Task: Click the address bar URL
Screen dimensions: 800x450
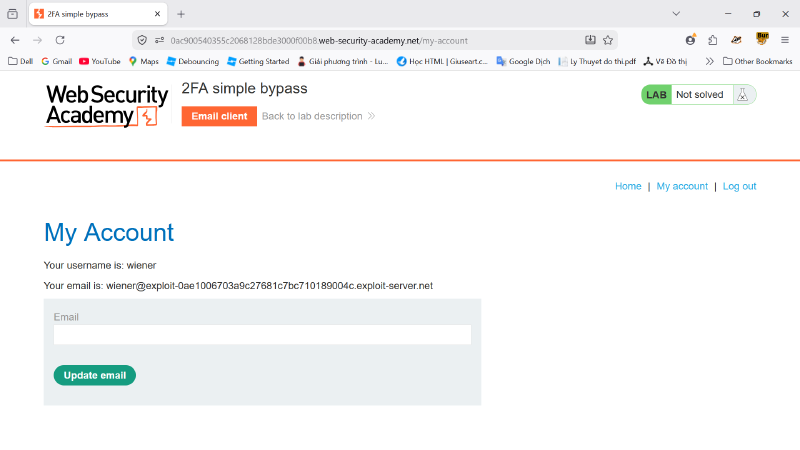Action: click(319, 41)
